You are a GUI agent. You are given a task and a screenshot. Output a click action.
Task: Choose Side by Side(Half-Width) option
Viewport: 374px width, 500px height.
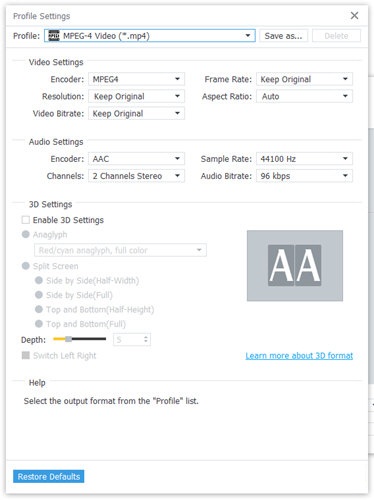pos(39,280)
